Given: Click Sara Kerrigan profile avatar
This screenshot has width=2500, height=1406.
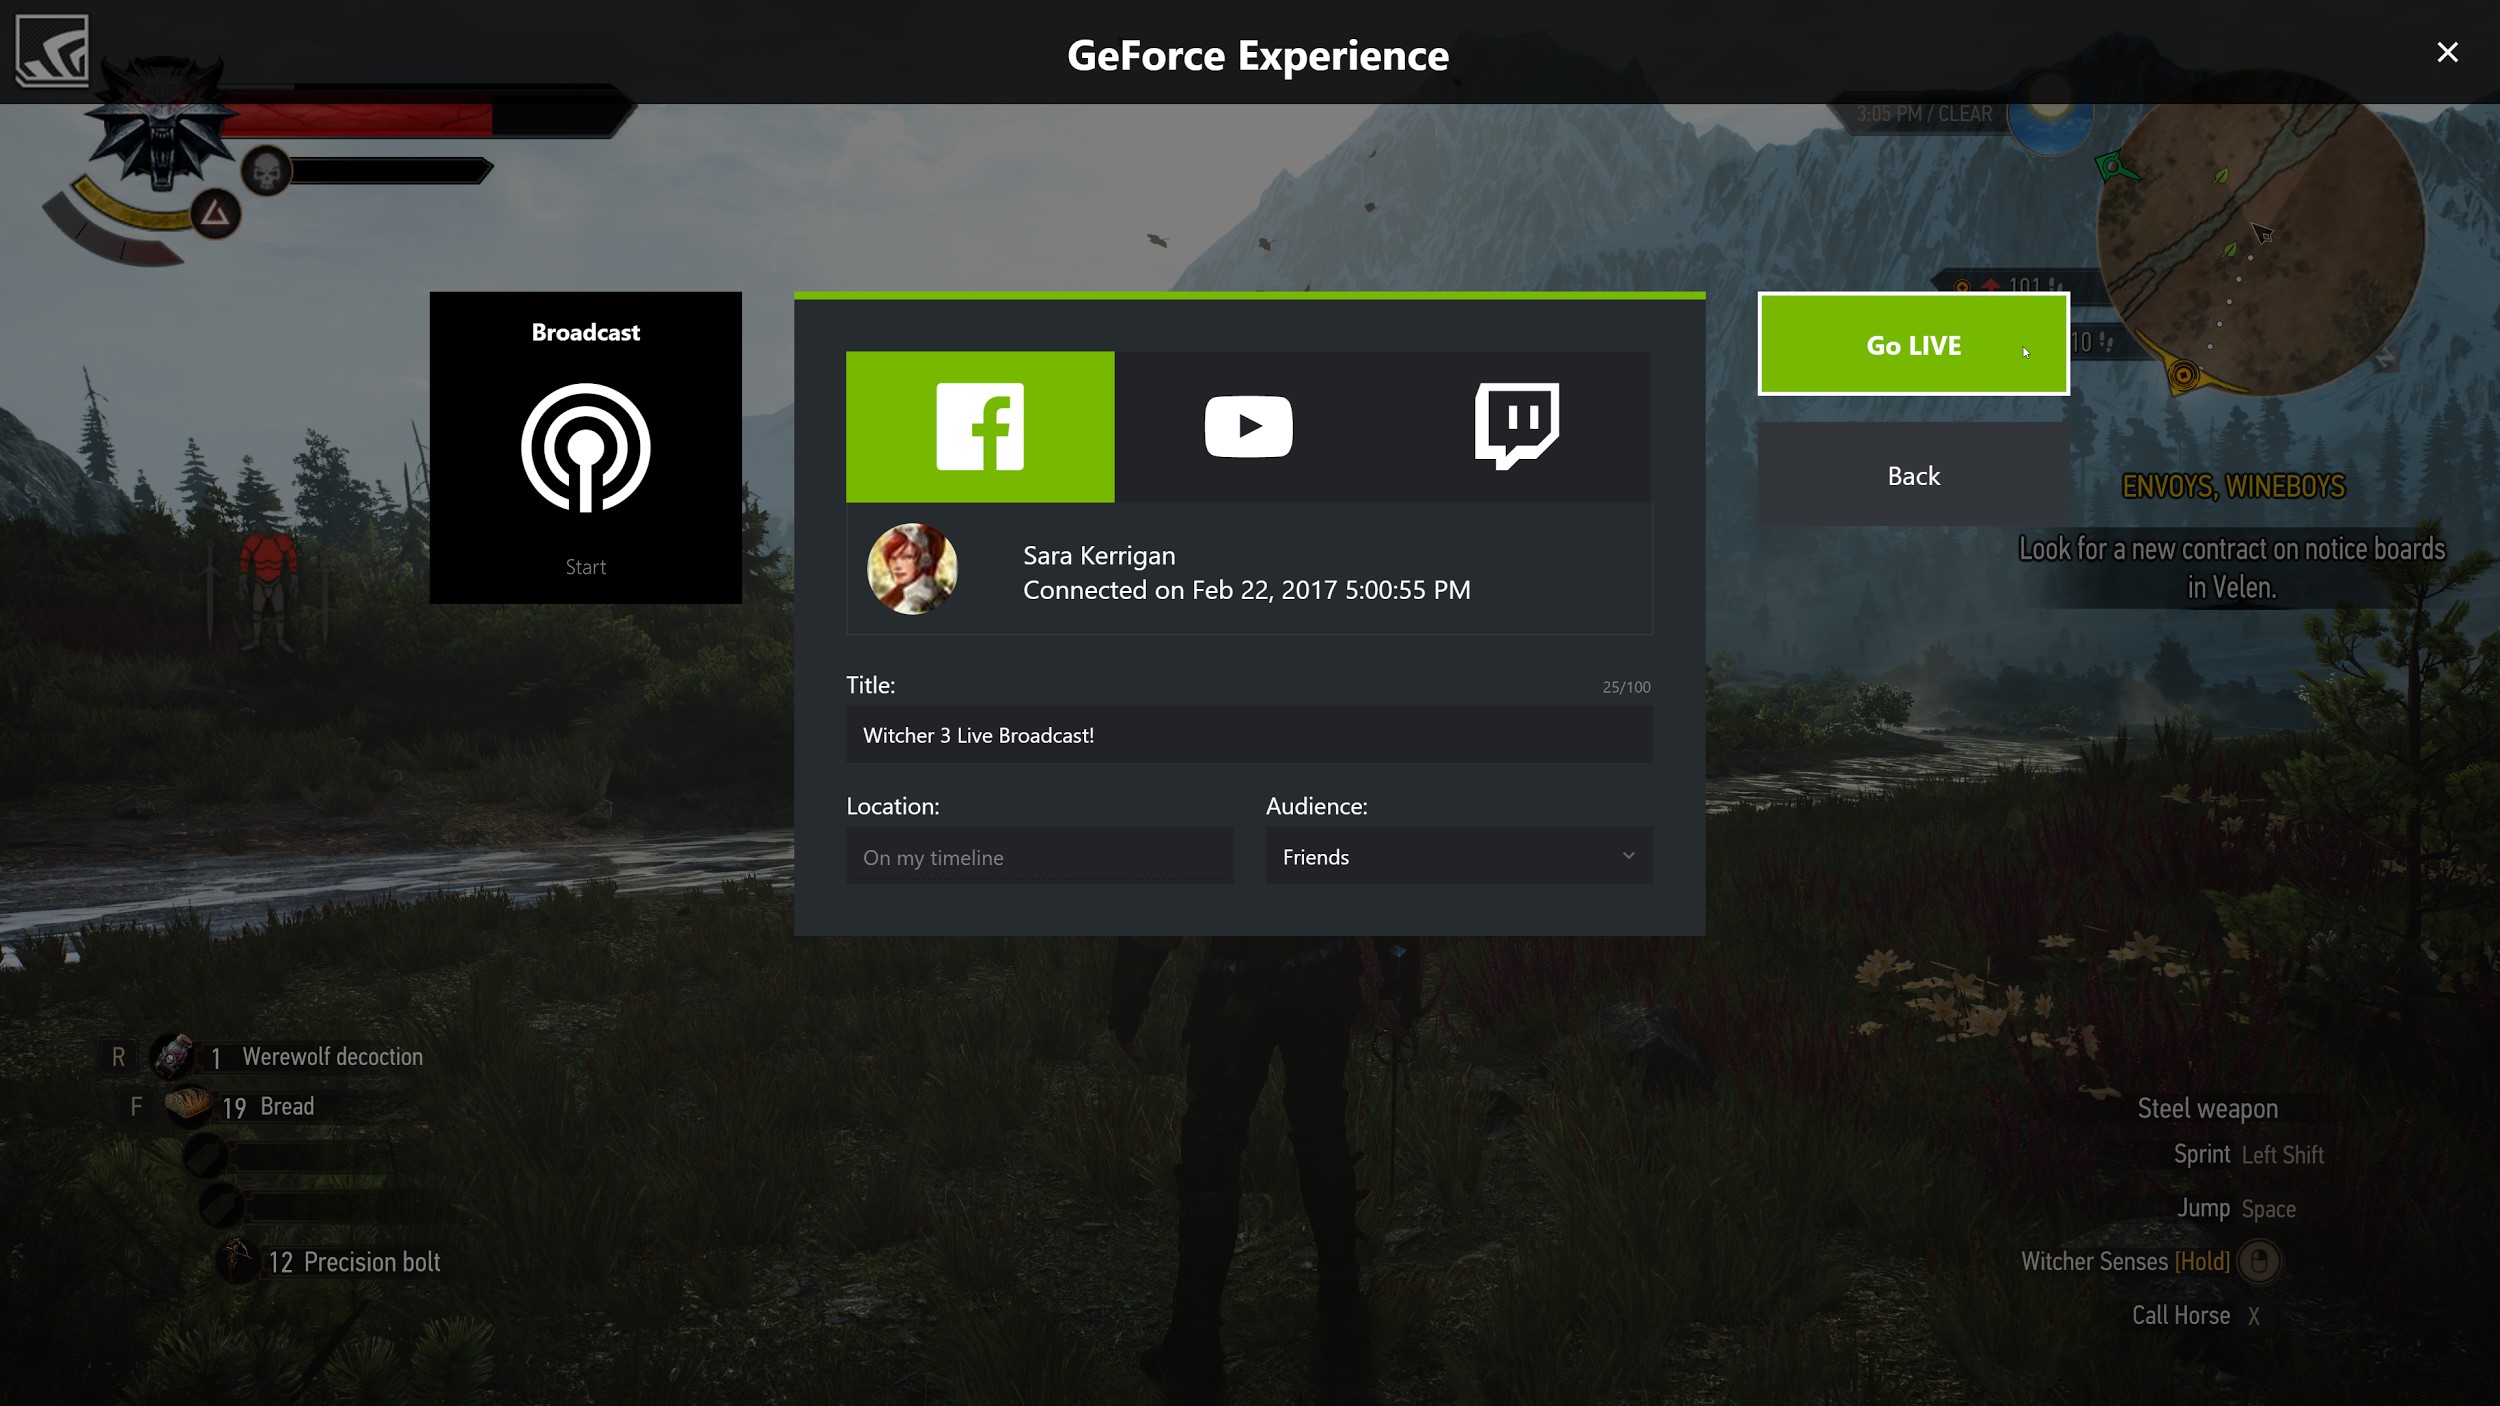Looking at the screenshot, I should (x=910, y=572).
